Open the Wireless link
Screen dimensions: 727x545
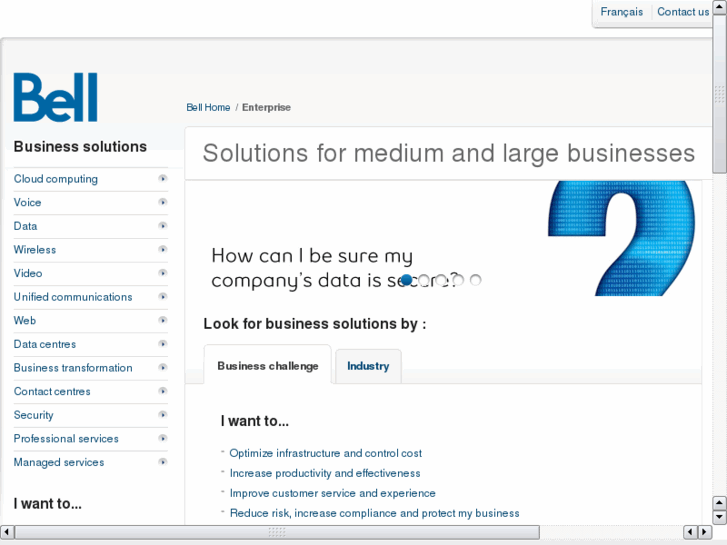[35, 250]
